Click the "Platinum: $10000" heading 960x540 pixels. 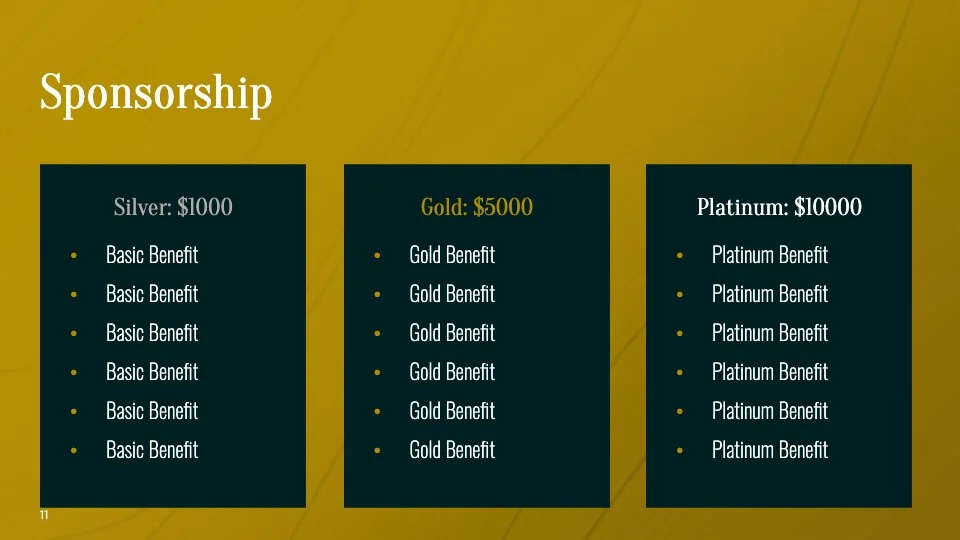tap(779, 207)
